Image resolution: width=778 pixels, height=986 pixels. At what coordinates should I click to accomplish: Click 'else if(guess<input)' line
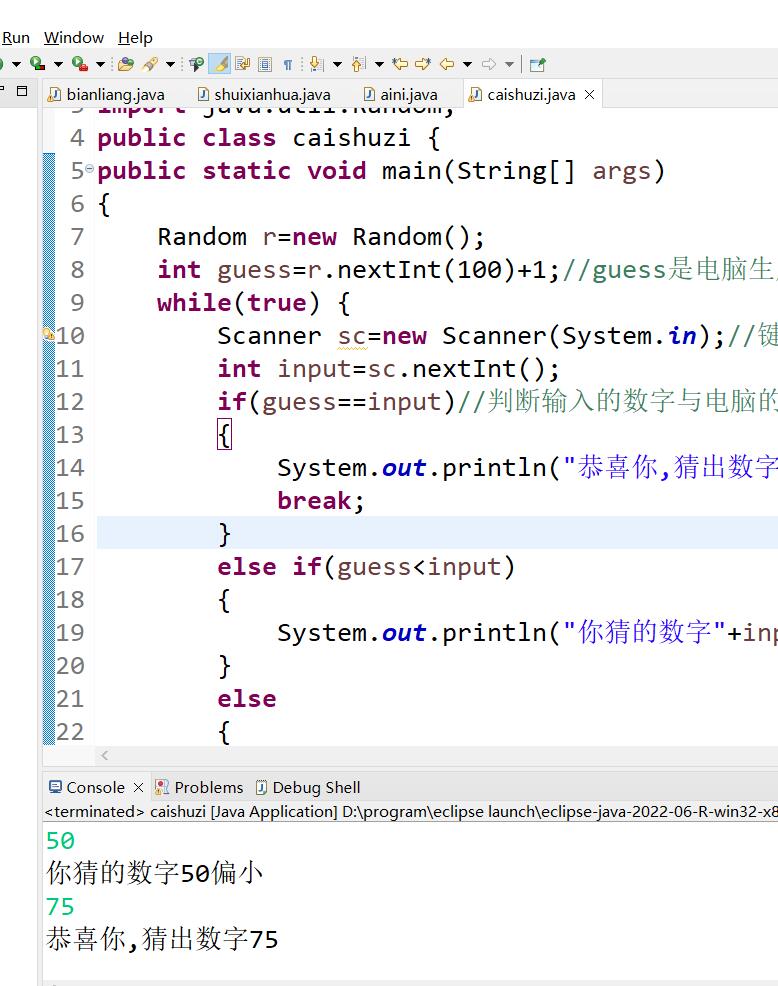(366, 567)
